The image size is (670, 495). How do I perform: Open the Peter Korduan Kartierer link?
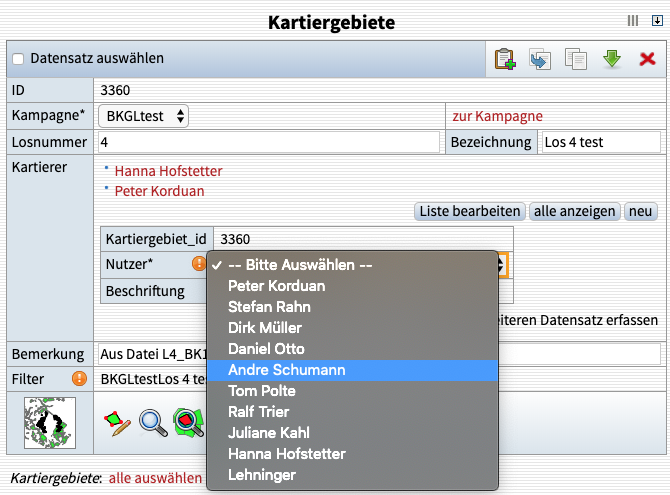click(159, 191)
